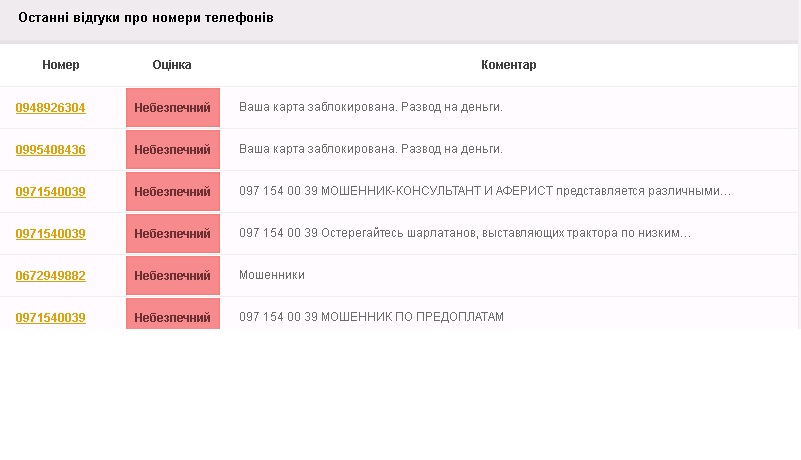Click the Коментар column header
The height and width of the screenshot is (460, 801).
click(508, 65)
